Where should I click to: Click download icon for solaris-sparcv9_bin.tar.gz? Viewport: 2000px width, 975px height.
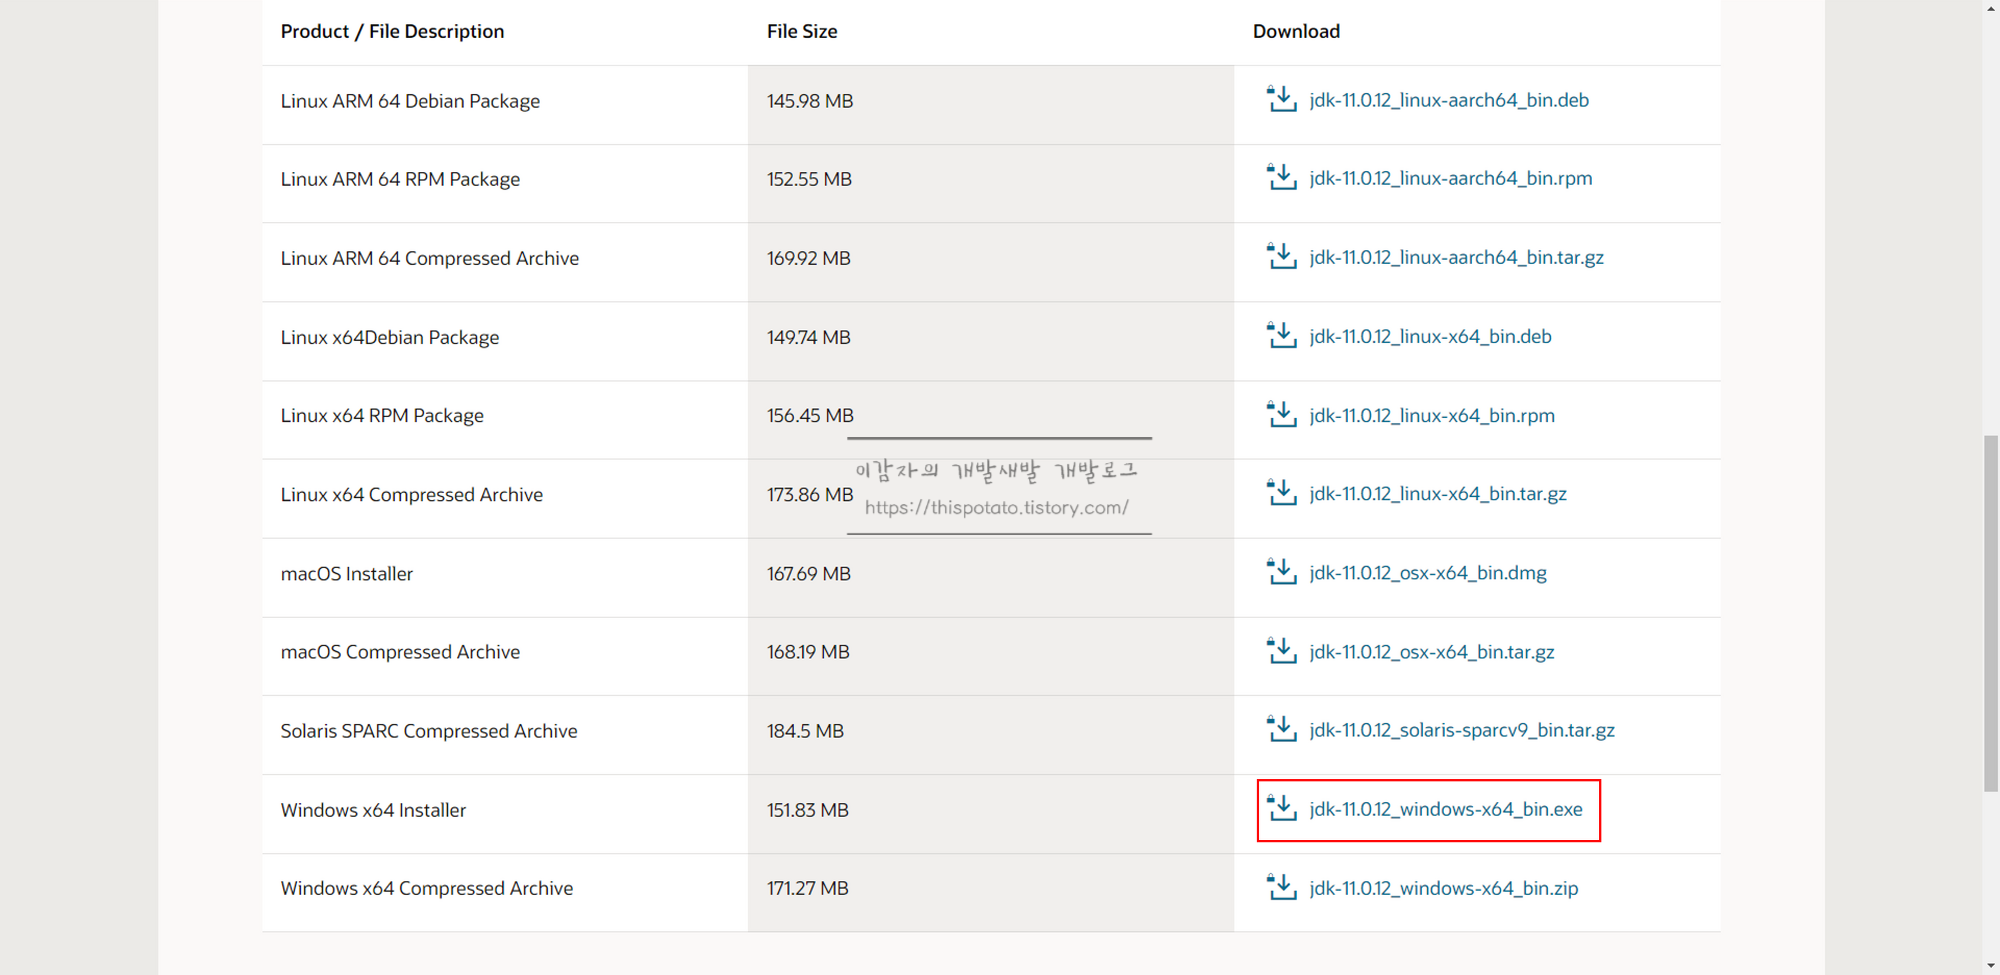(x=1282, y=729)
